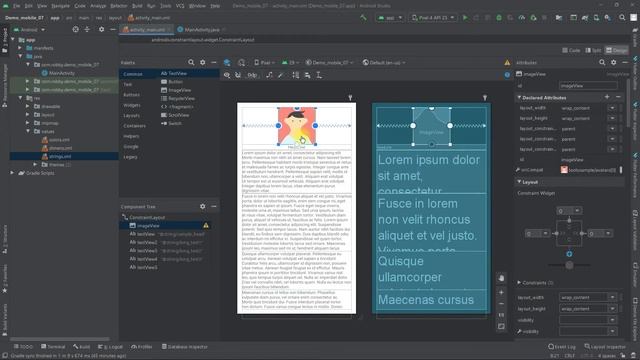This screenshot has height=360, width=640.
Task: Open the Refactor menu
Action: 119,6
